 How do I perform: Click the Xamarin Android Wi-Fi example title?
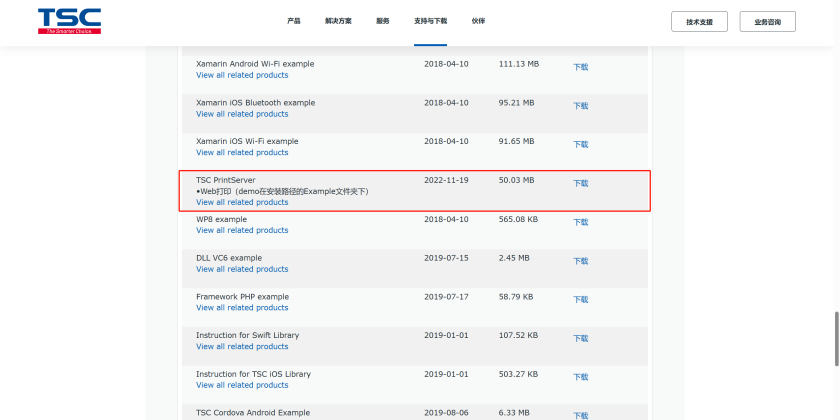point(255,64)
